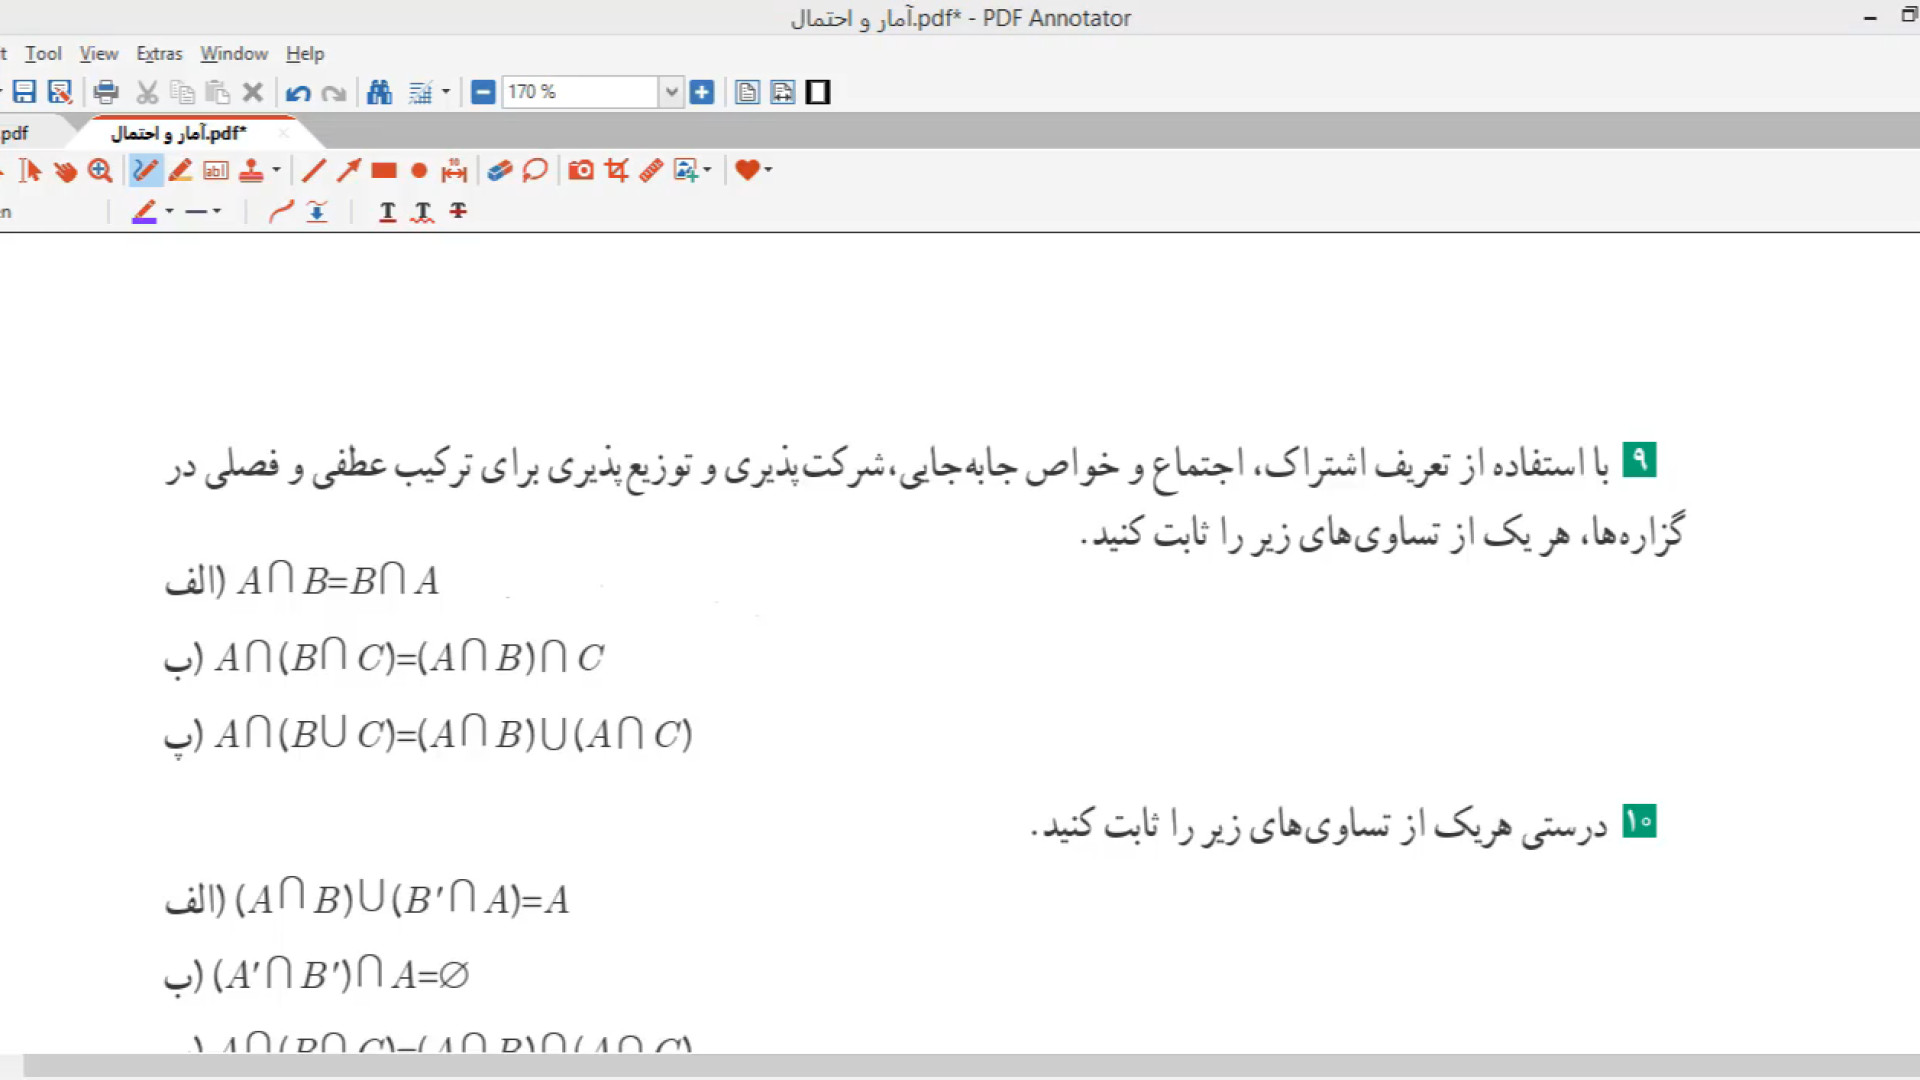This screenshot has height=1080, width=1920.
Task: Open the Favorites heart dropdown arrow
Action: point(768,171)
